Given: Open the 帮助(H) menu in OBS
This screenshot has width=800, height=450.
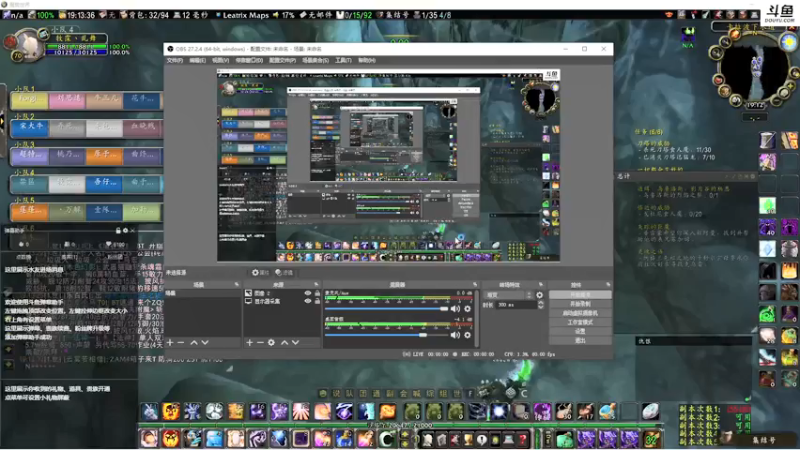Looking at the screenshot, I should [367, 60].
